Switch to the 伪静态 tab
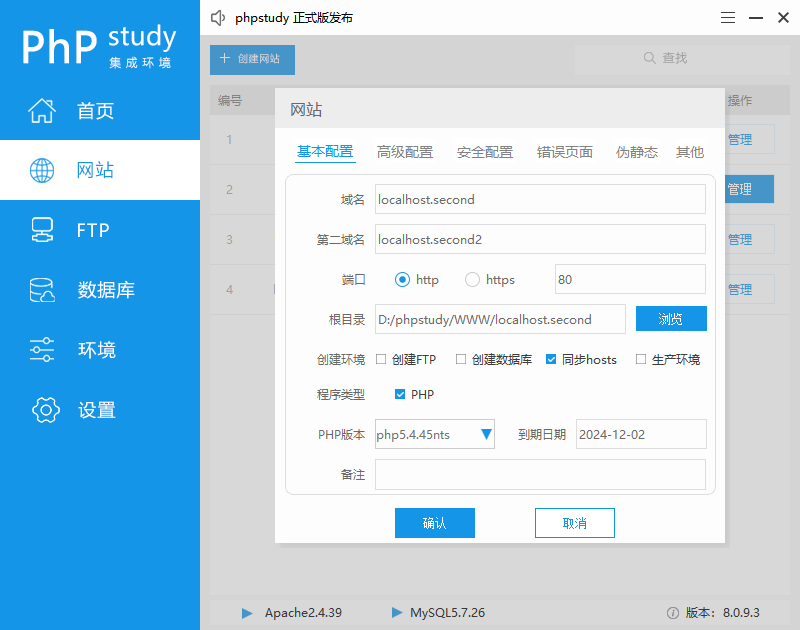Screen dimensions: 800x630 [636, 153]
